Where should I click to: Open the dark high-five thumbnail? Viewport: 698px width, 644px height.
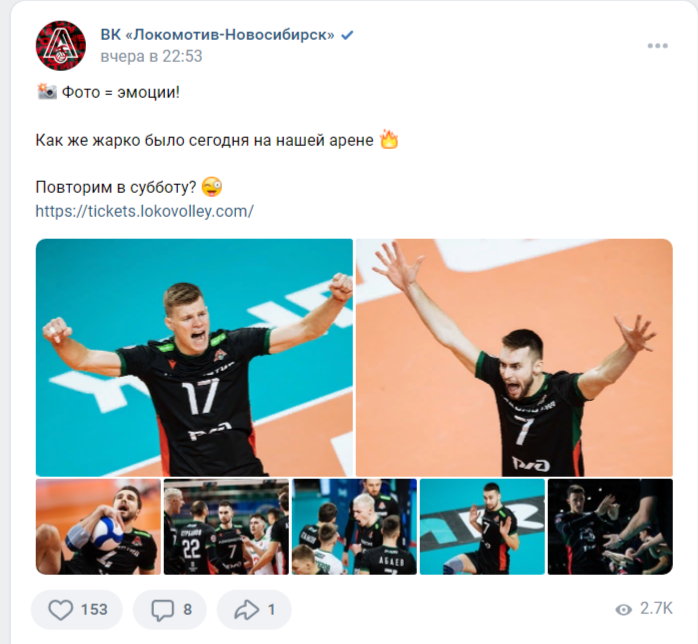pos(610,527)
